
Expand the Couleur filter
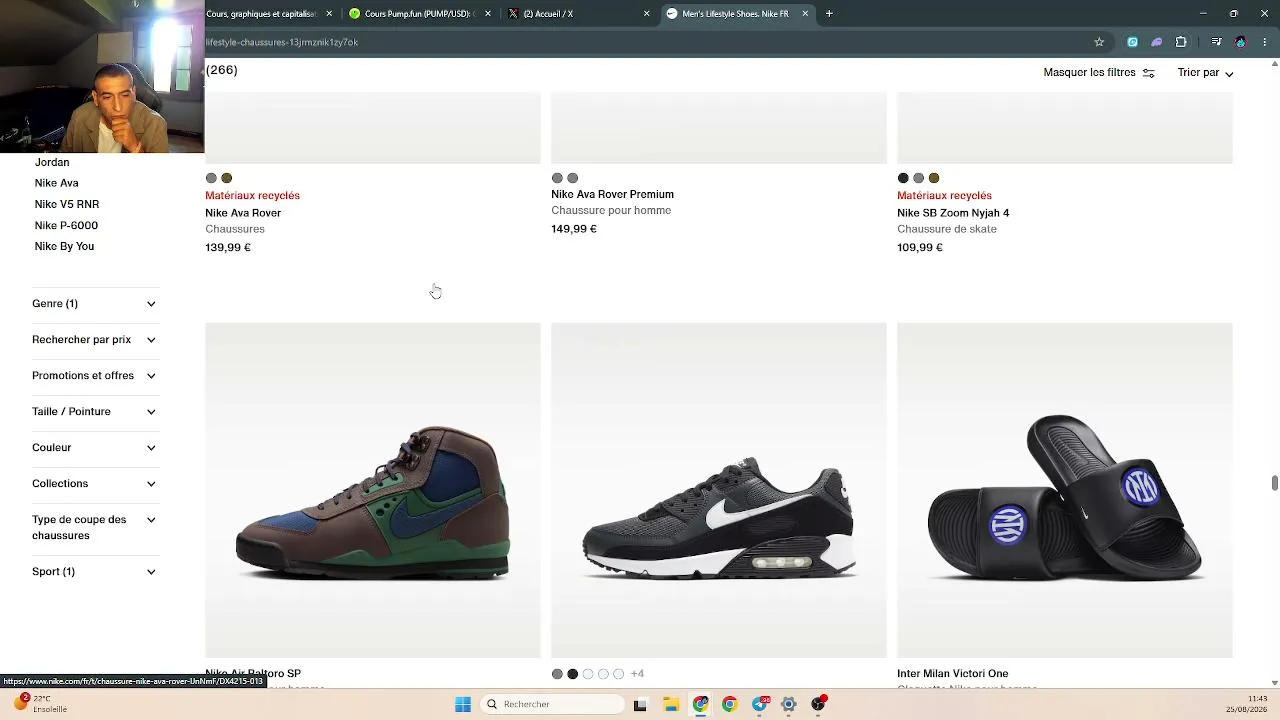pyautogui.click(x=94, y=447)
